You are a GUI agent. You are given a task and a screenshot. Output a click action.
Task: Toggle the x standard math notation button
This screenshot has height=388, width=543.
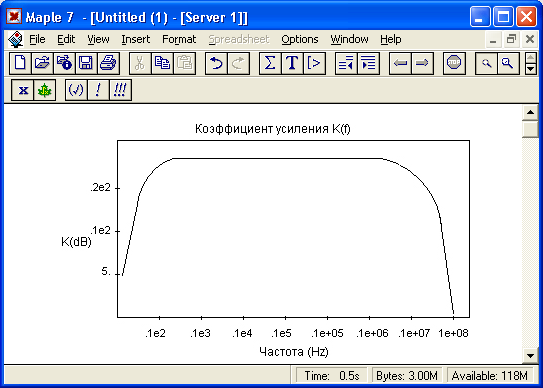(x=23, y=90)
